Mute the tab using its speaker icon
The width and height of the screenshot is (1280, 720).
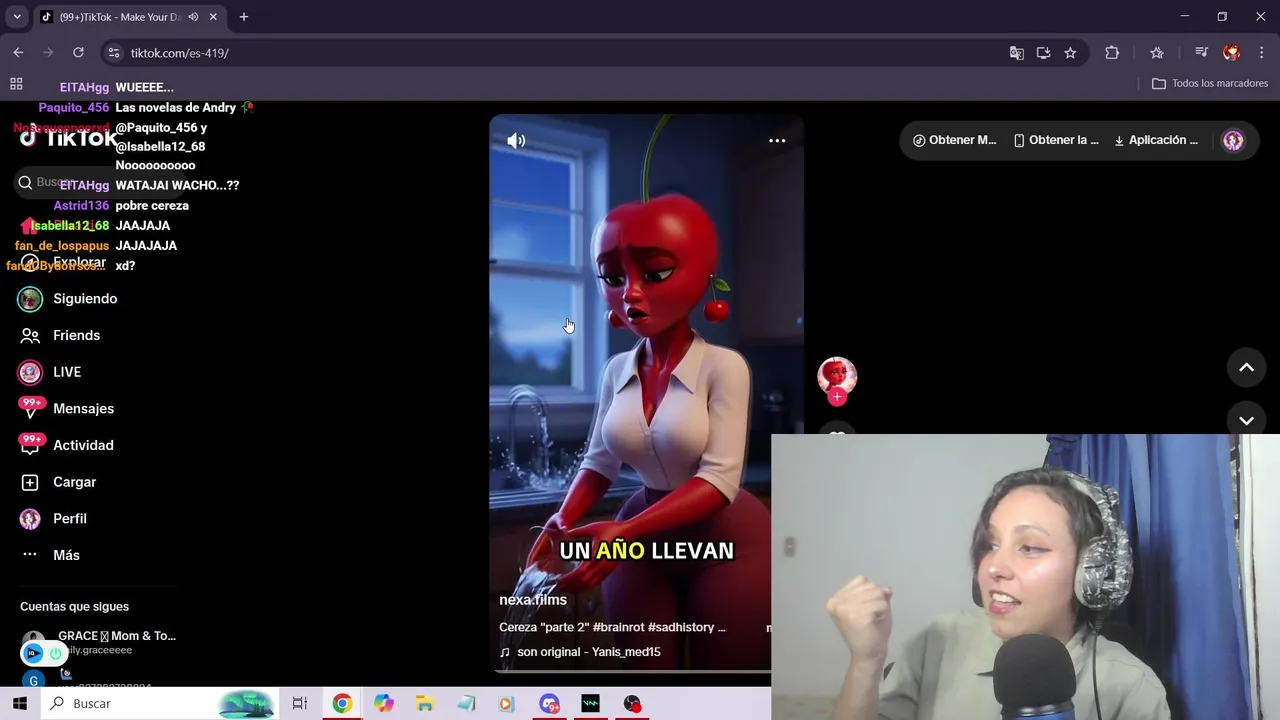193,17
